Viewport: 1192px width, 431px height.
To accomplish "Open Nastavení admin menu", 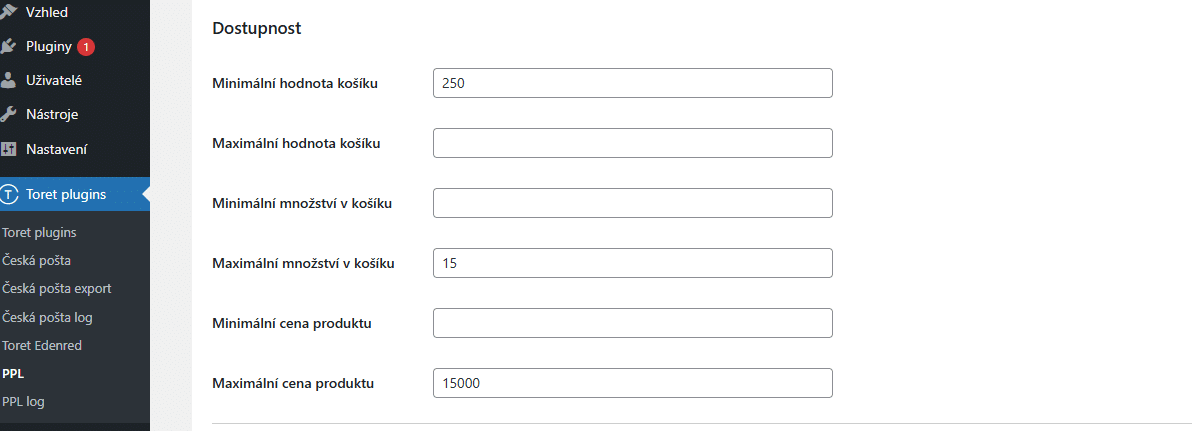I will click(56, 149).
